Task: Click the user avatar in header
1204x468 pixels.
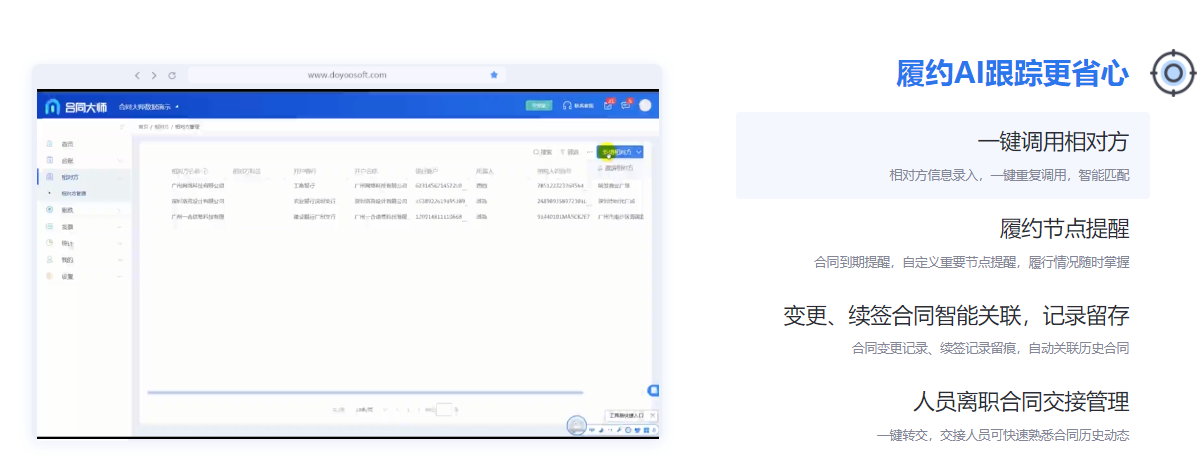Action: [646, 105]
